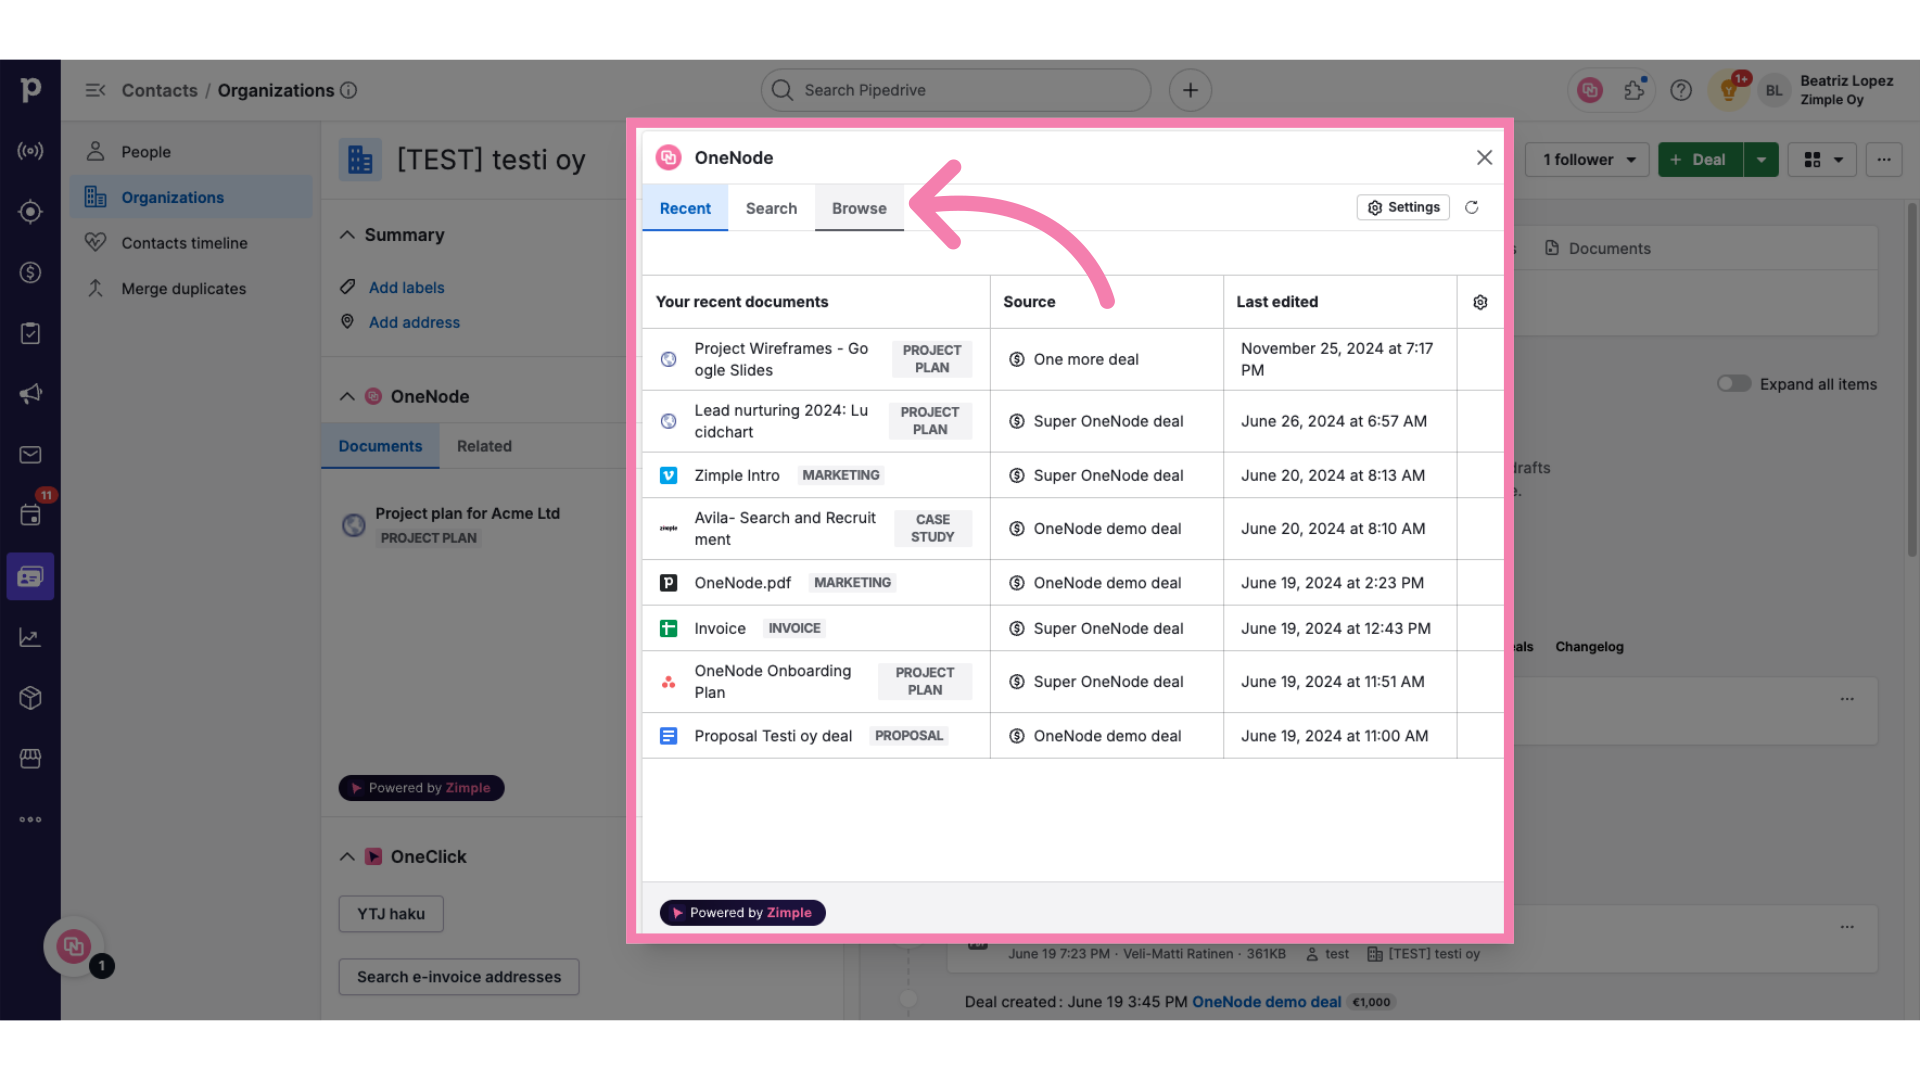Collapse the OneNode sidebar section

(x=347, y=396)
